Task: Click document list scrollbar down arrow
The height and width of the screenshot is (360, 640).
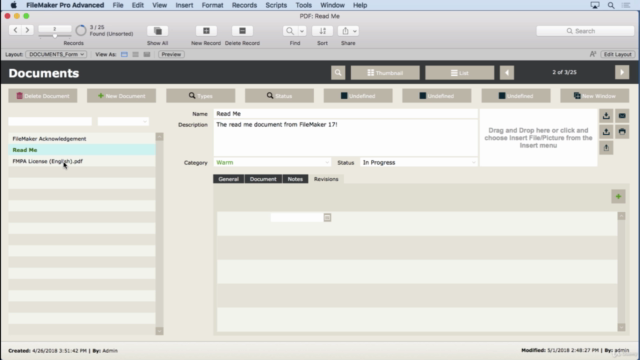Action: (x=160, y=331)
